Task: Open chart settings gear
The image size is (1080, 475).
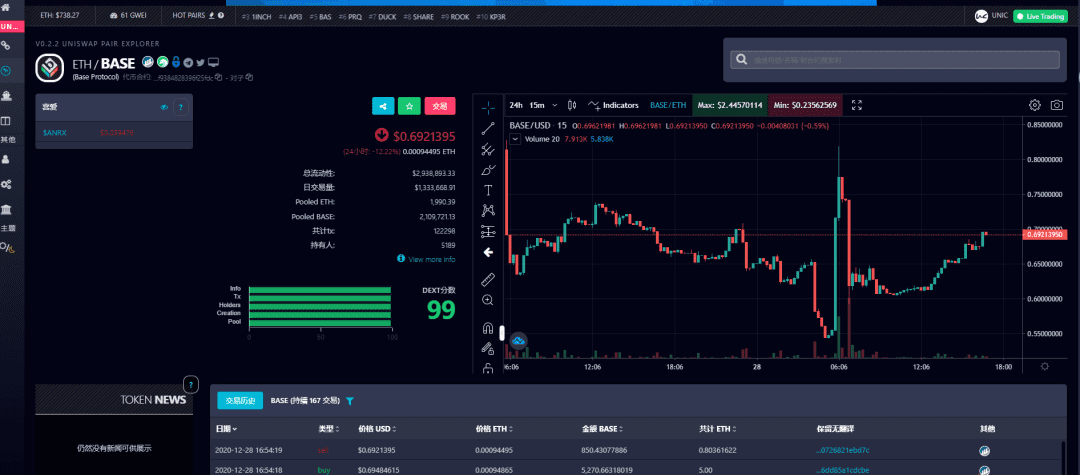Action: click(1035, 105)
